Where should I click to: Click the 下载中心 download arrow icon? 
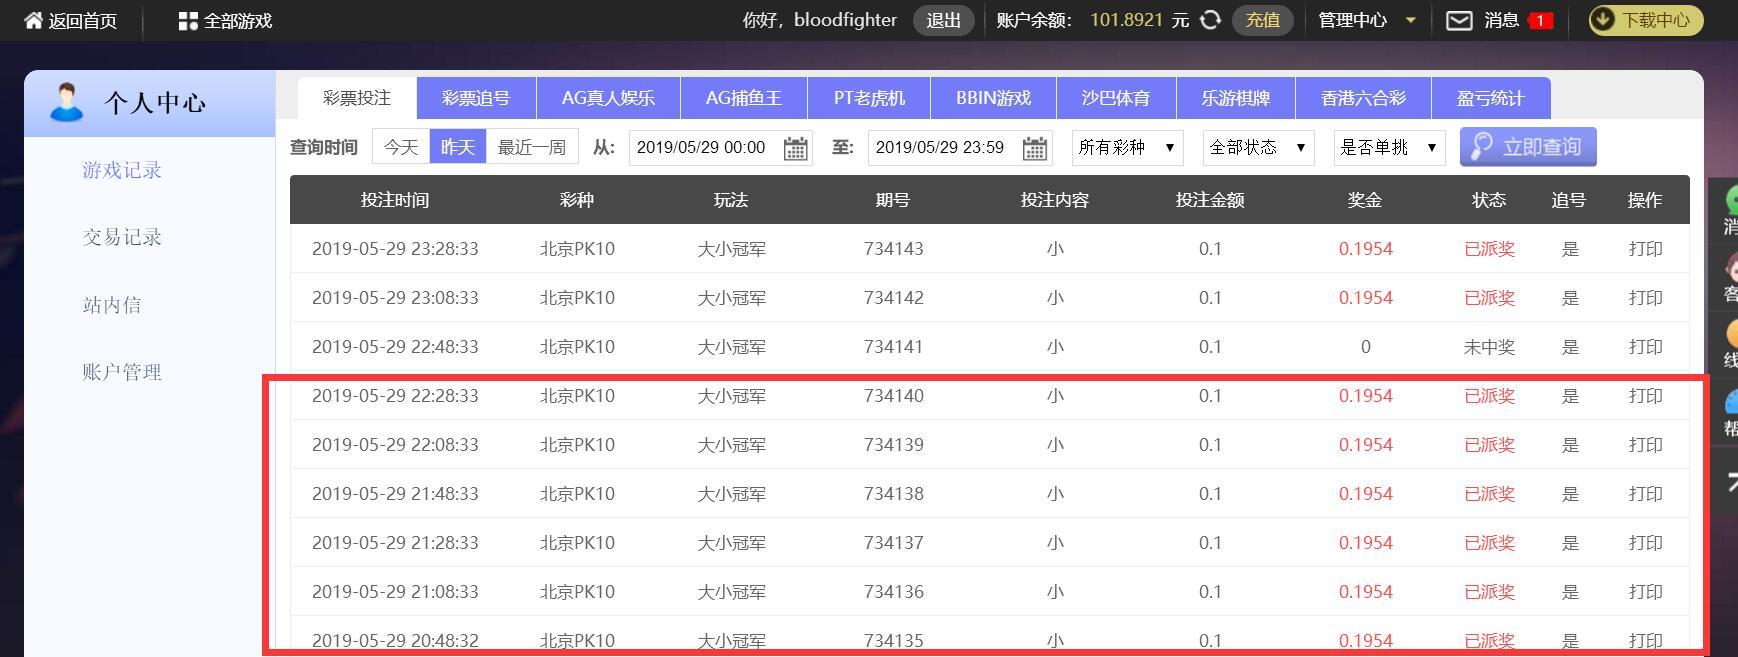[x=1603, y=20]
